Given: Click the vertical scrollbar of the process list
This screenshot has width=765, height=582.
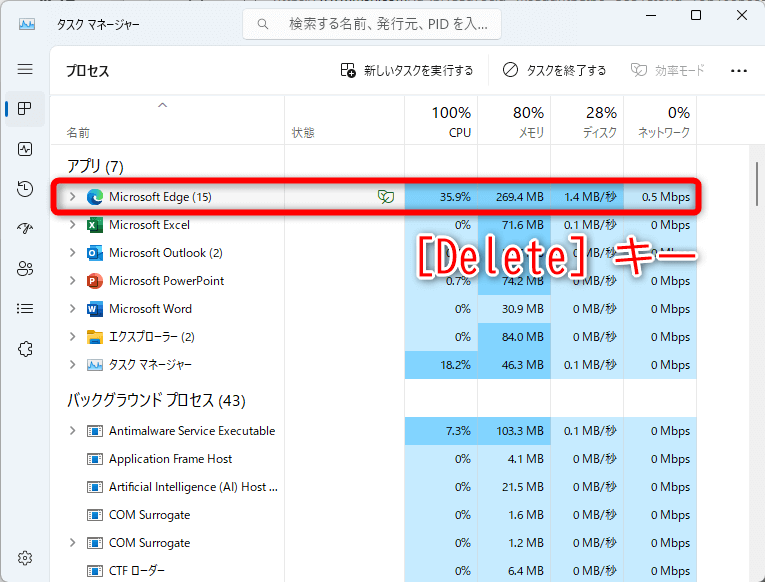Looking at the screenshot, I should [757, 184].
